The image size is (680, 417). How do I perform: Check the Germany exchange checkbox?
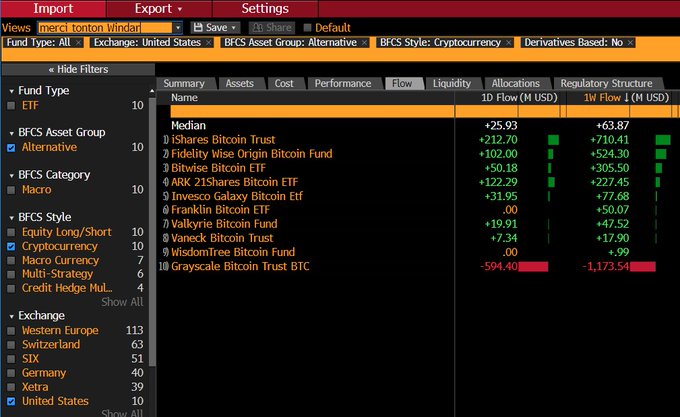(11, 373)
